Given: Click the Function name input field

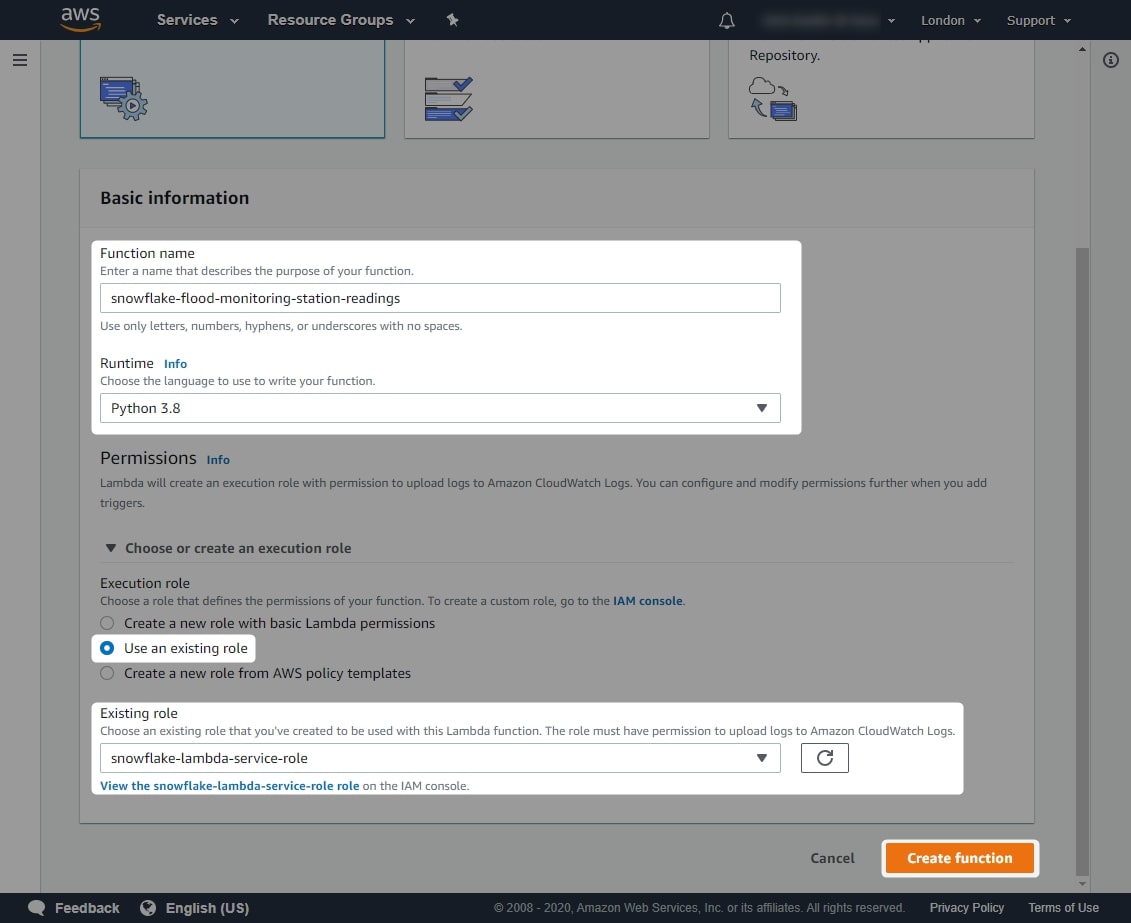Looking at the screenshot, I should 440,298.
